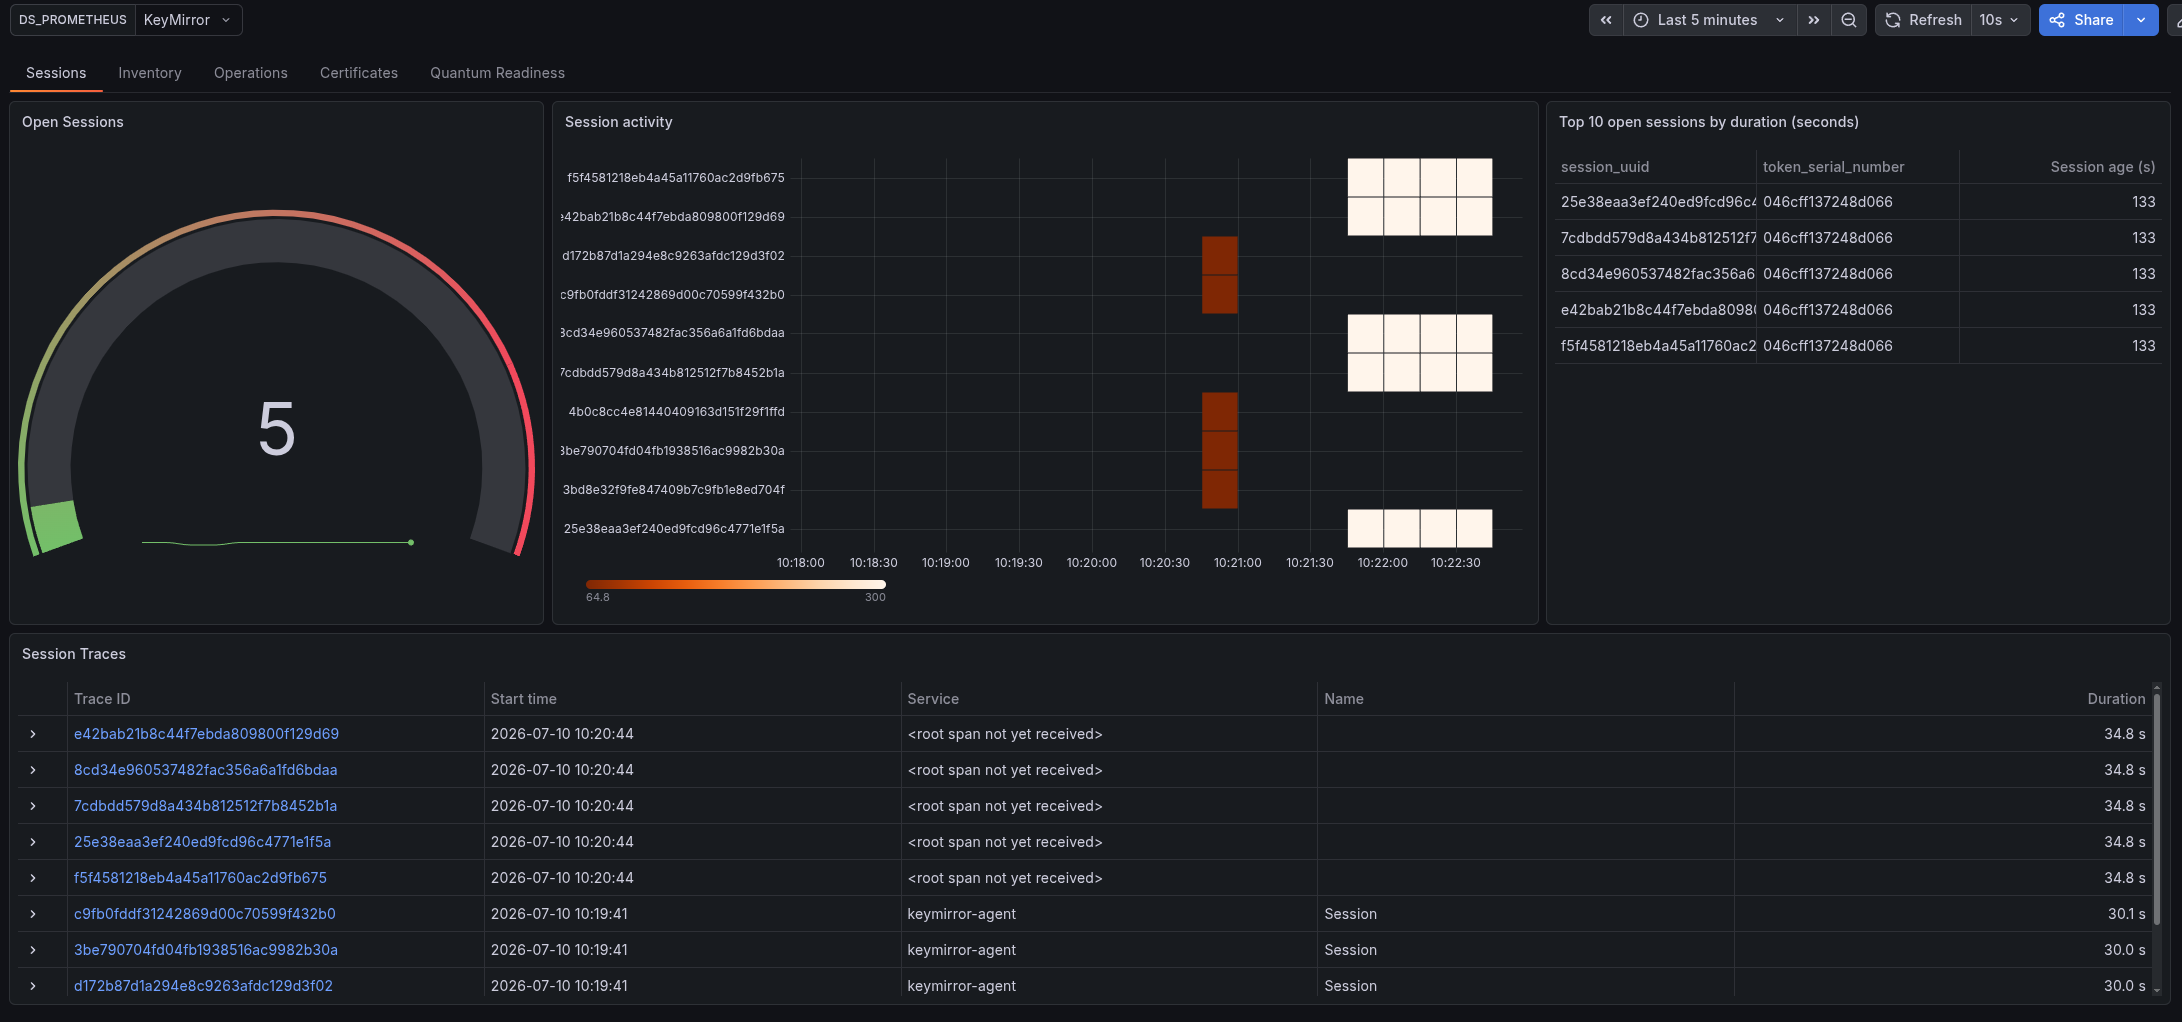Screen dimensions: 2182x1022
Task: Expand trace row 25e38eaa3ef240ed9fcd96c4771e1f5a
Action: click(x=33, y=842)
